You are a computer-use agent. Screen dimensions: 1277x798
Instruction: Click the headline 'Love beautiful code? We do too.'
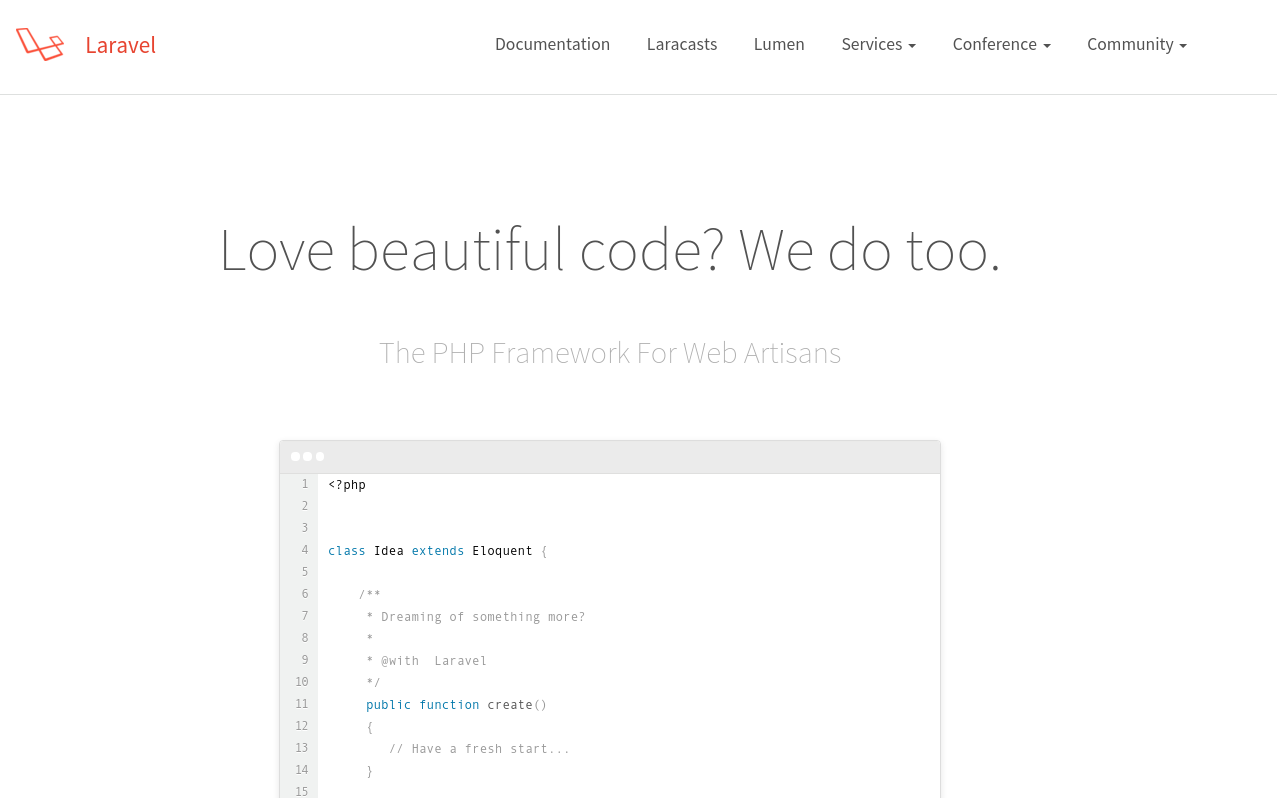click(x=610, y=249)
